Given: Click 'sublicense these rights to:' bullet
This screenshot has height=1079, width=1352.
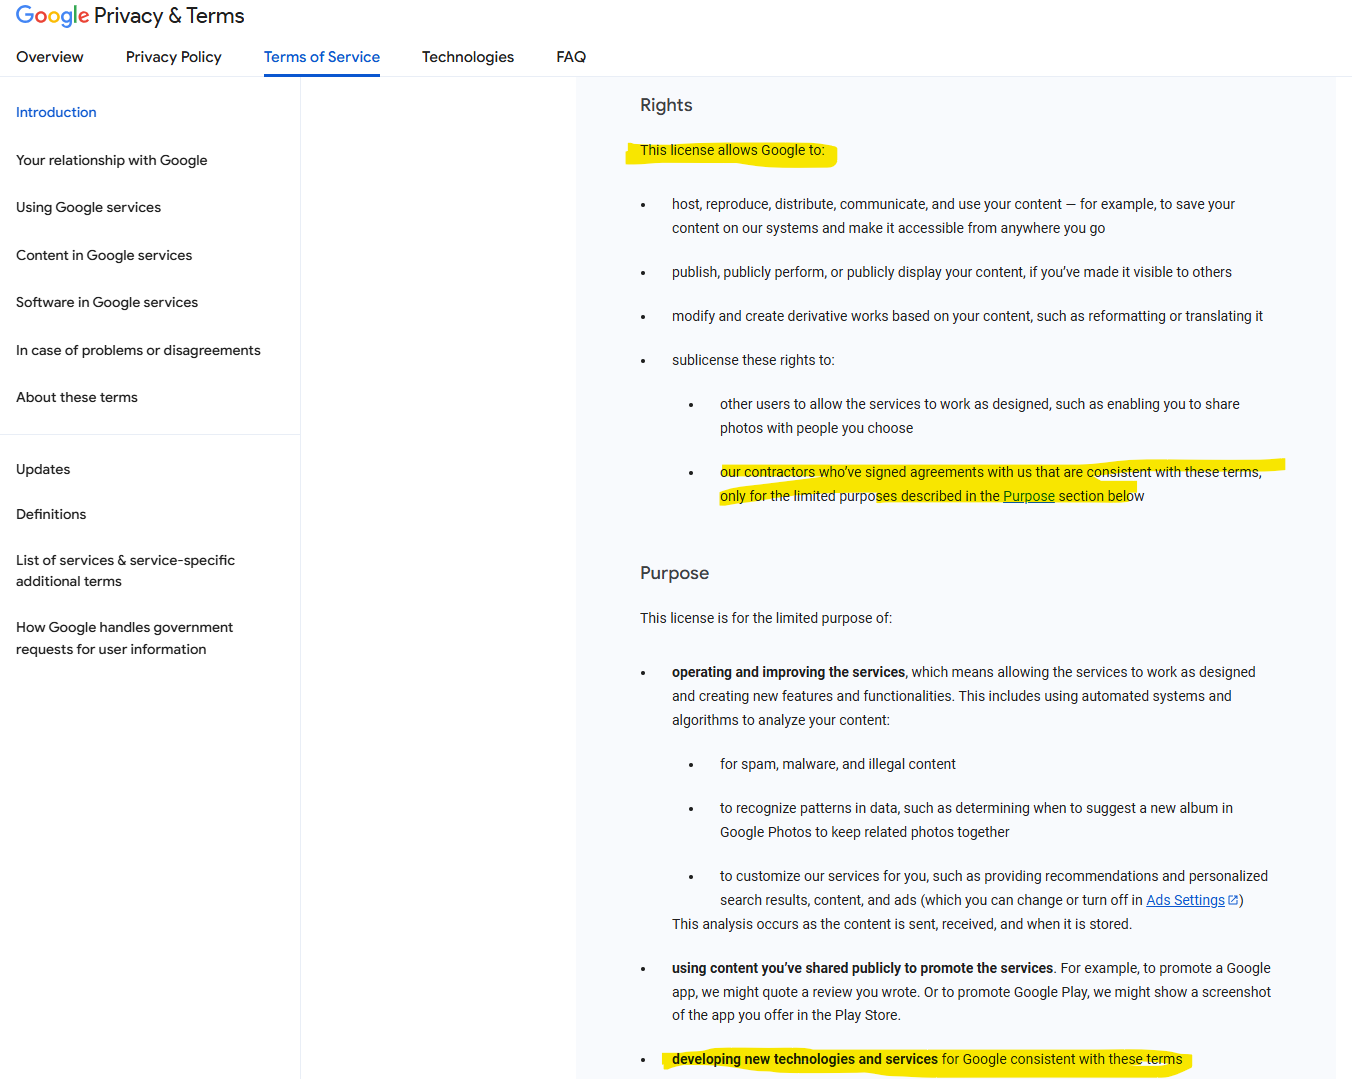Looking at the screenshot, I should [753, 360].
